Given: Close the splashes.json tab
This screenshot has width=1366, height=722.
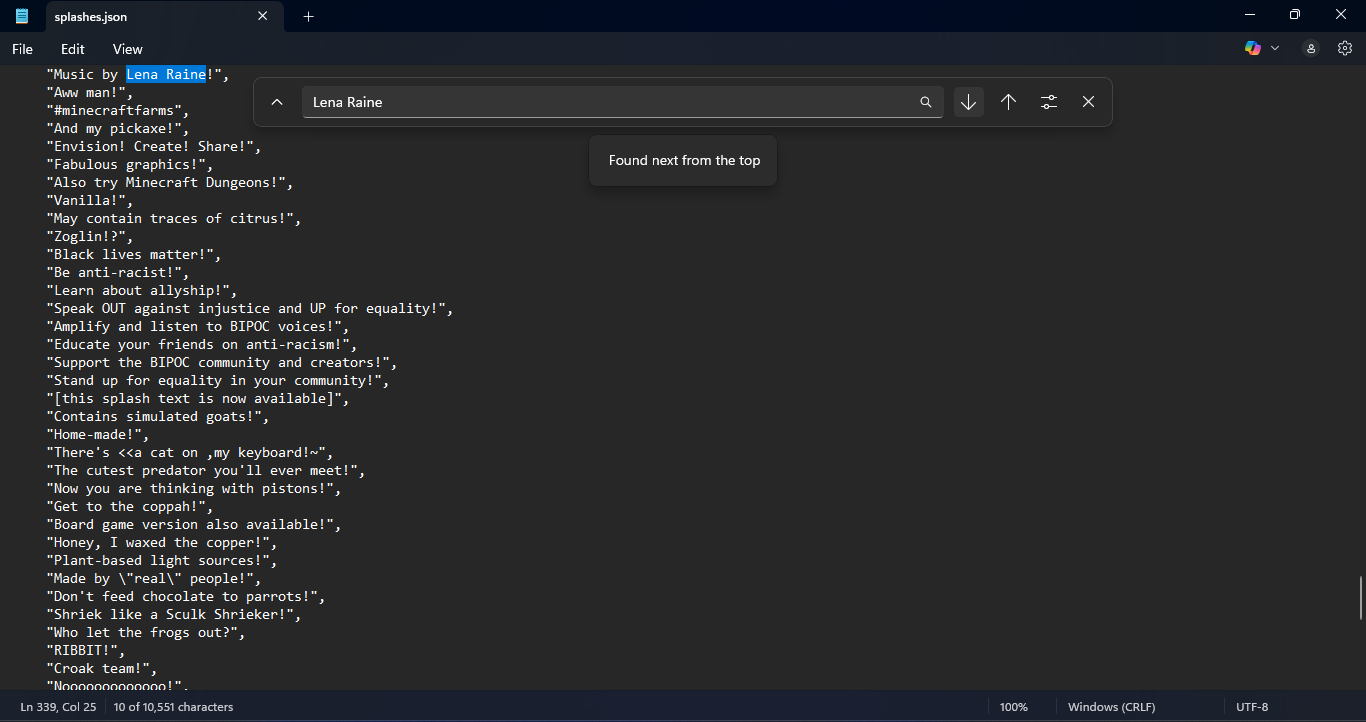Looking at the screenshot, I should point(263,16).
